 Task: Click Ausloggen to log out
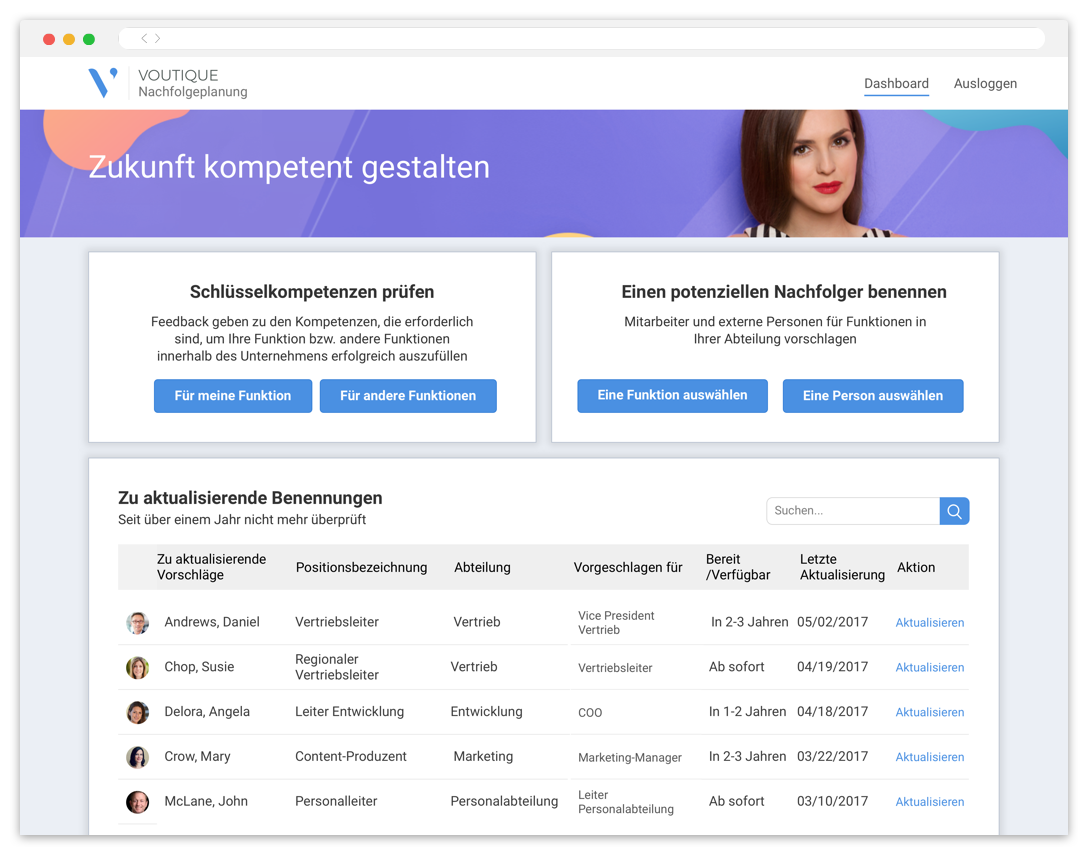click(985, 84)
